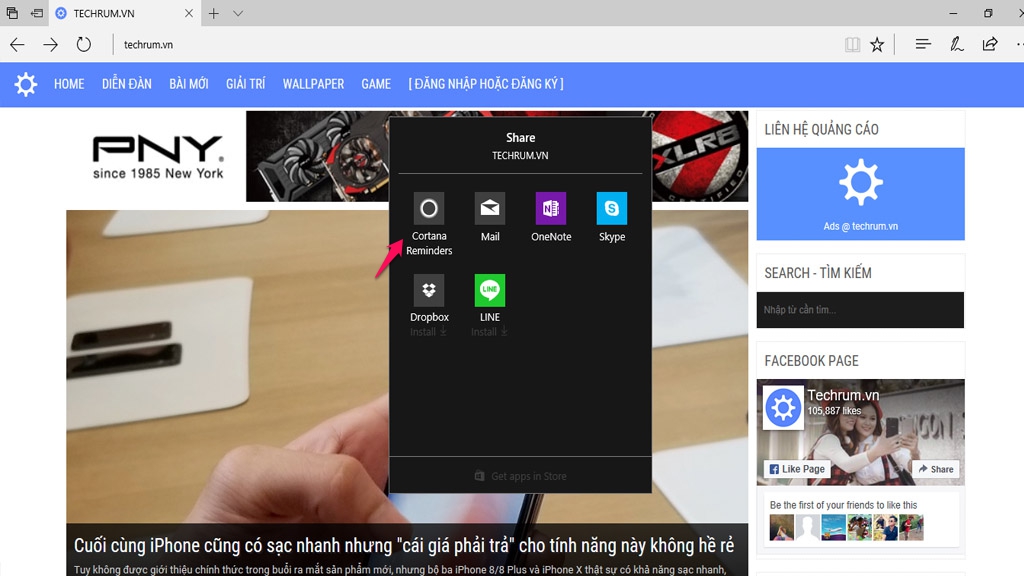Open the GAME menu item
Viewport: 1024px width, 576px height.
[x=376, y=84]
